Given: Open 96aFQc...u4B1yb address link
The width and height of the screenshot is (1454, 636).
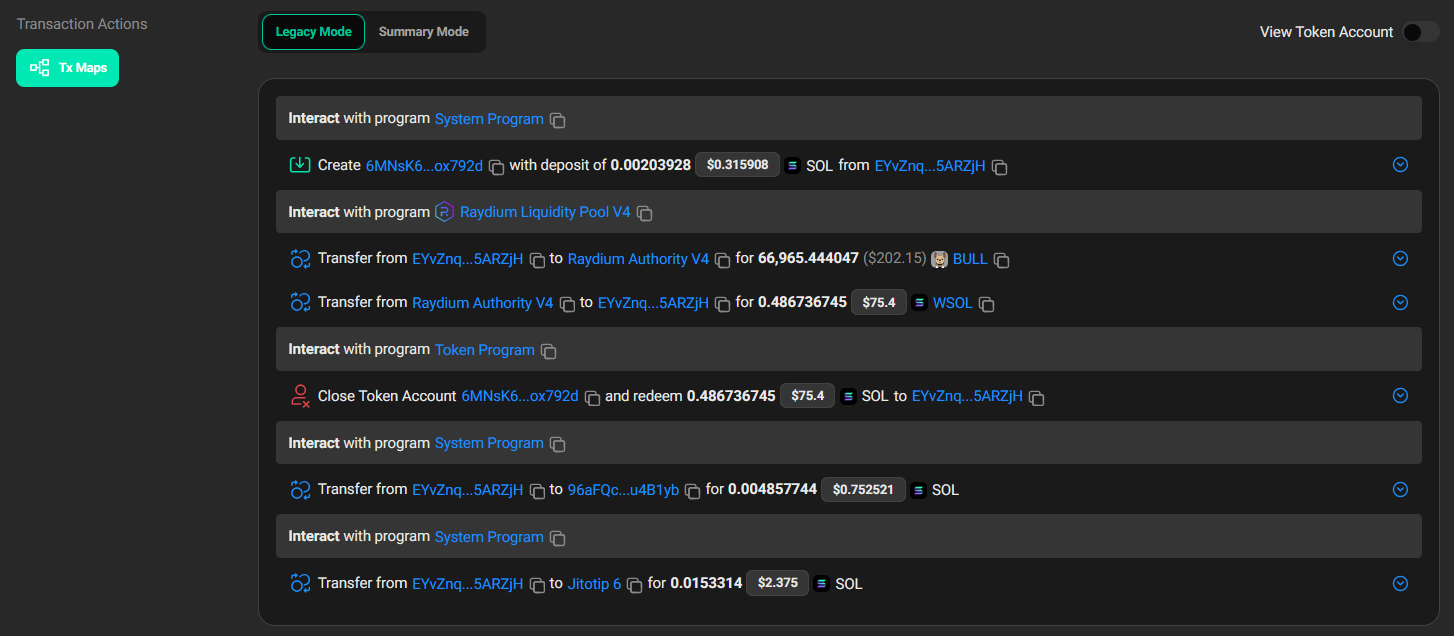Looking at the screenshot, I should point(623,490).
